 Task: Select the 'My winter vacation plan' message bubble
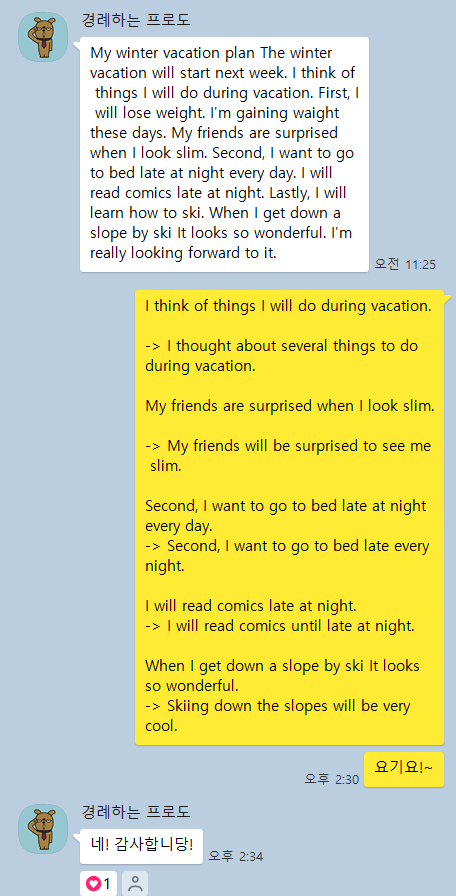(x=224, y=154)
